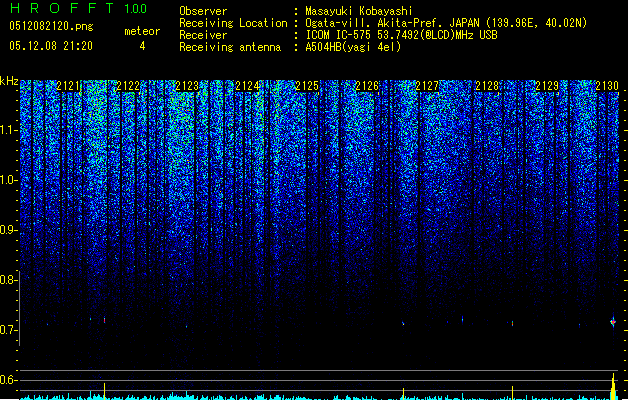Click the 2127 time marker

(x=427, y=86)
